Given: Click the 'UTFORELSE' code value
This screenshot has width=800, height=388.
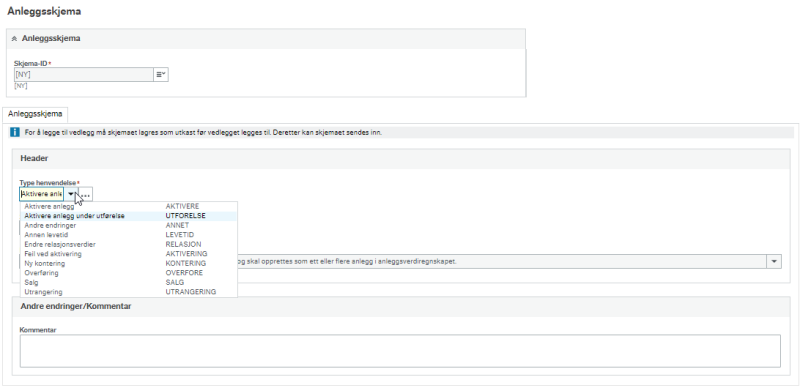Looking at the screenshot, I should click(x=186, y=216).
